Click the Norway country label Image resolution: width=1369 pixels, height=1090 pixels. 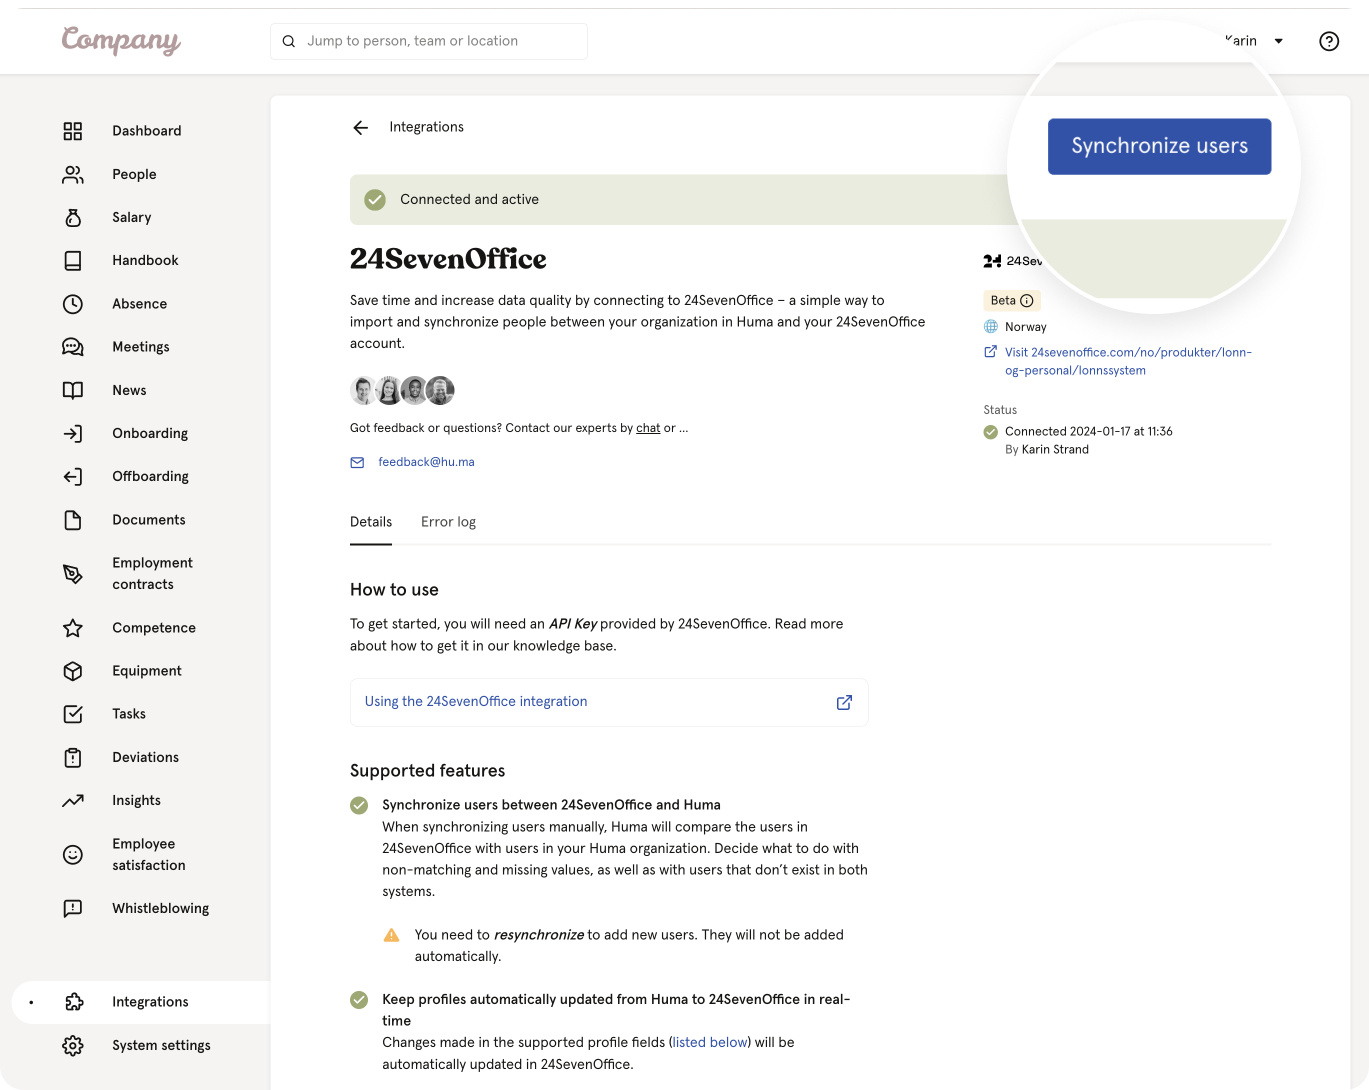[1026, 327]
